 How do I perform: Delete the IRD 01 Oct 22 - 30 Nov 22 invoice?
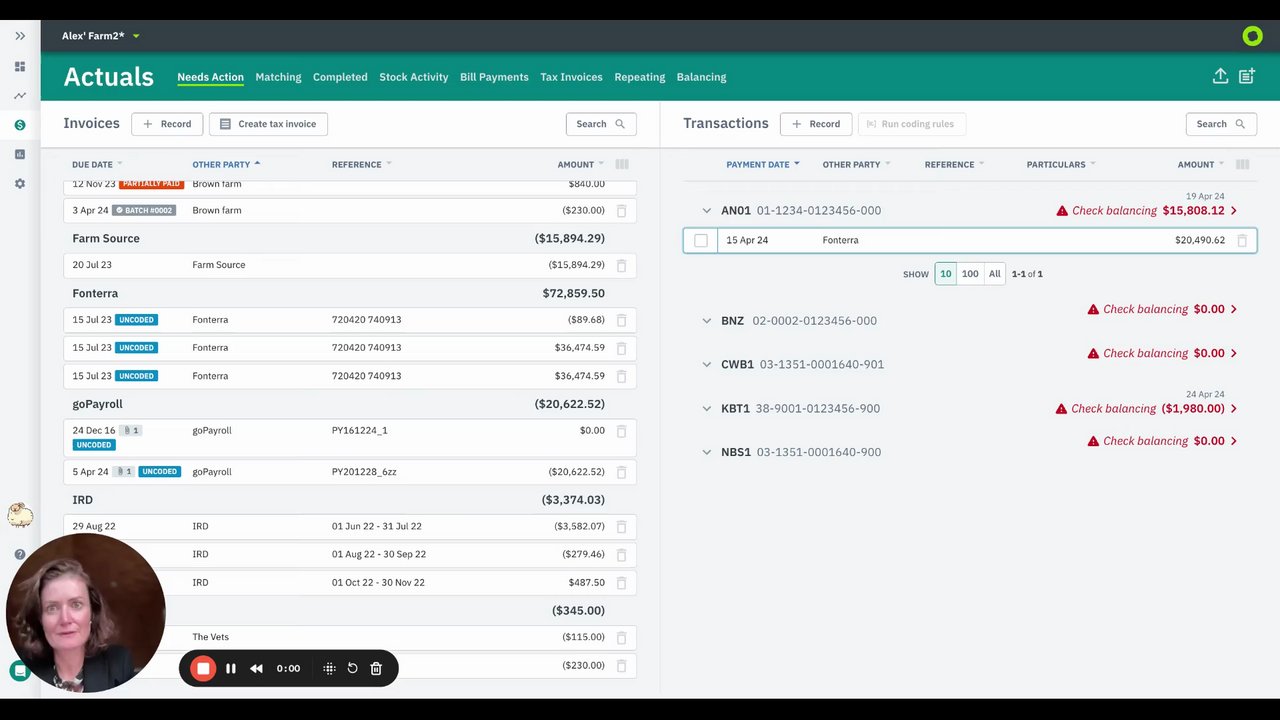pos(621,582)
